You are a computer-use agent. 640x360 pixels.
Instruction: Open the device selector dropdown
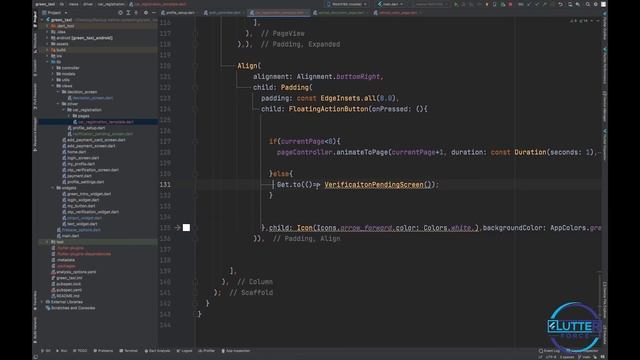pyautogui.click(x=347, y=4)
